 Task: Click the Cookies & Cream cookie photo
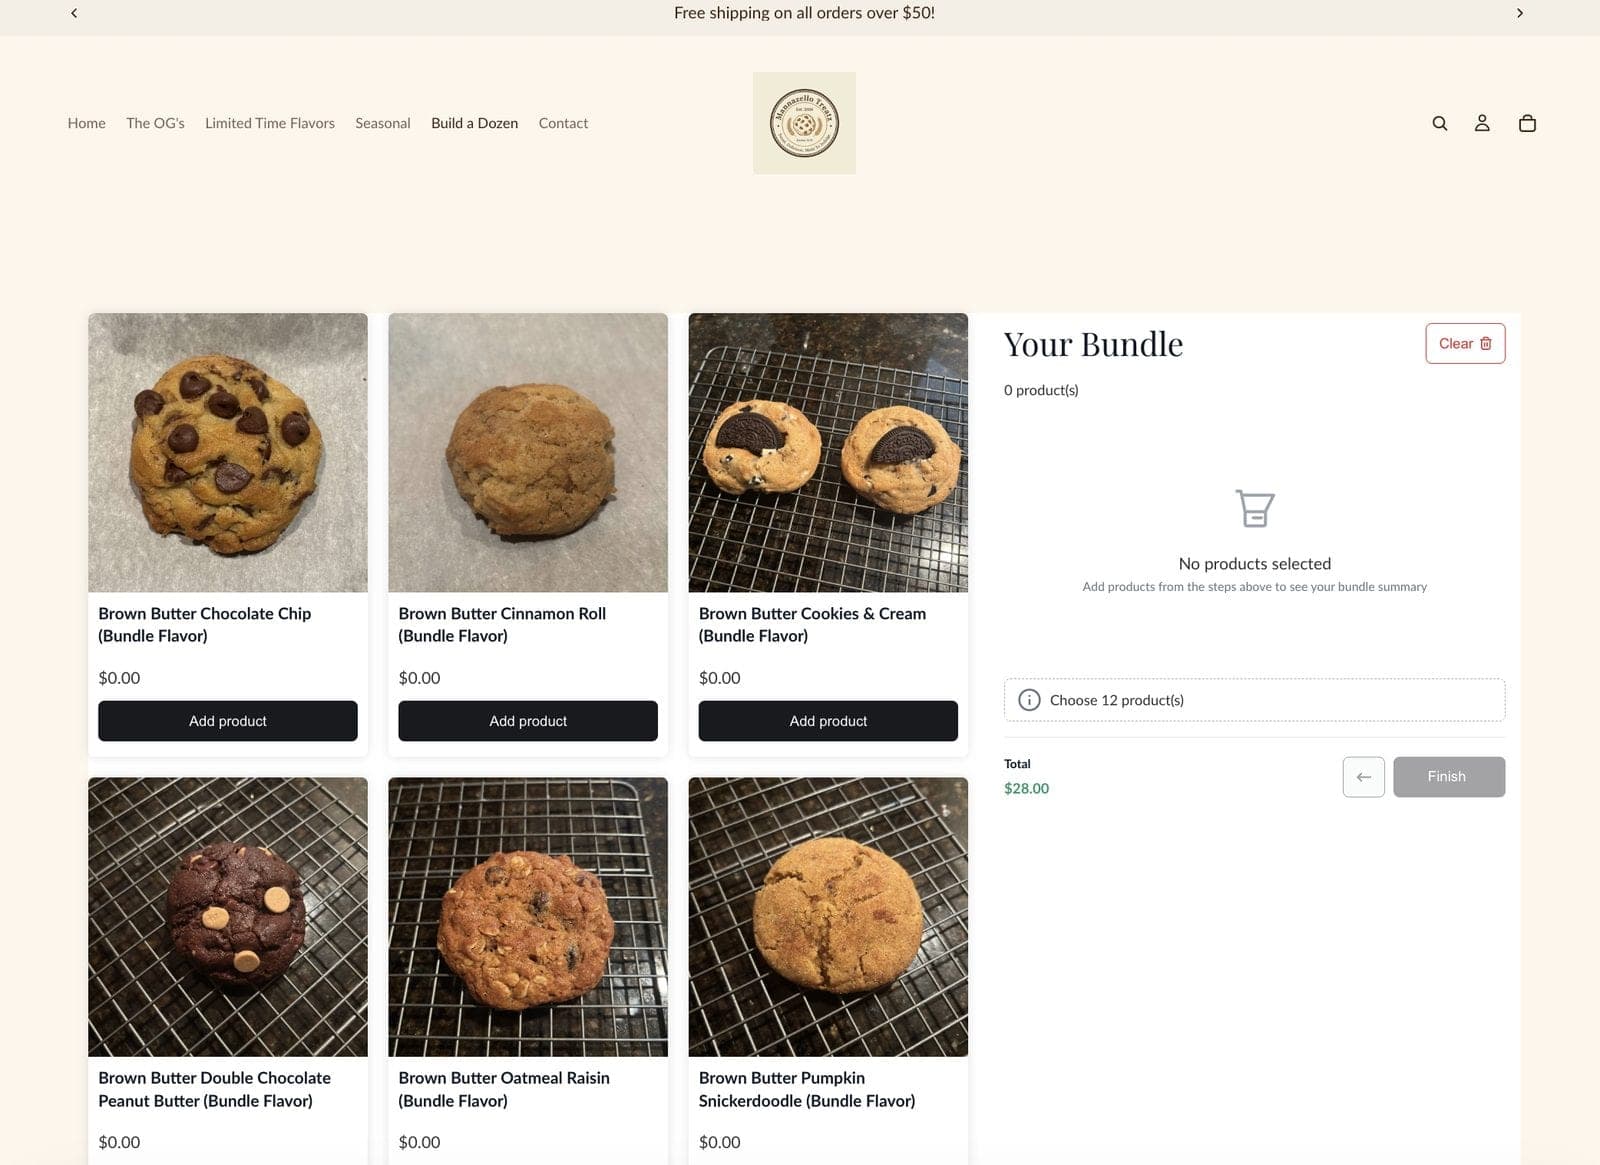click(828, 453)
